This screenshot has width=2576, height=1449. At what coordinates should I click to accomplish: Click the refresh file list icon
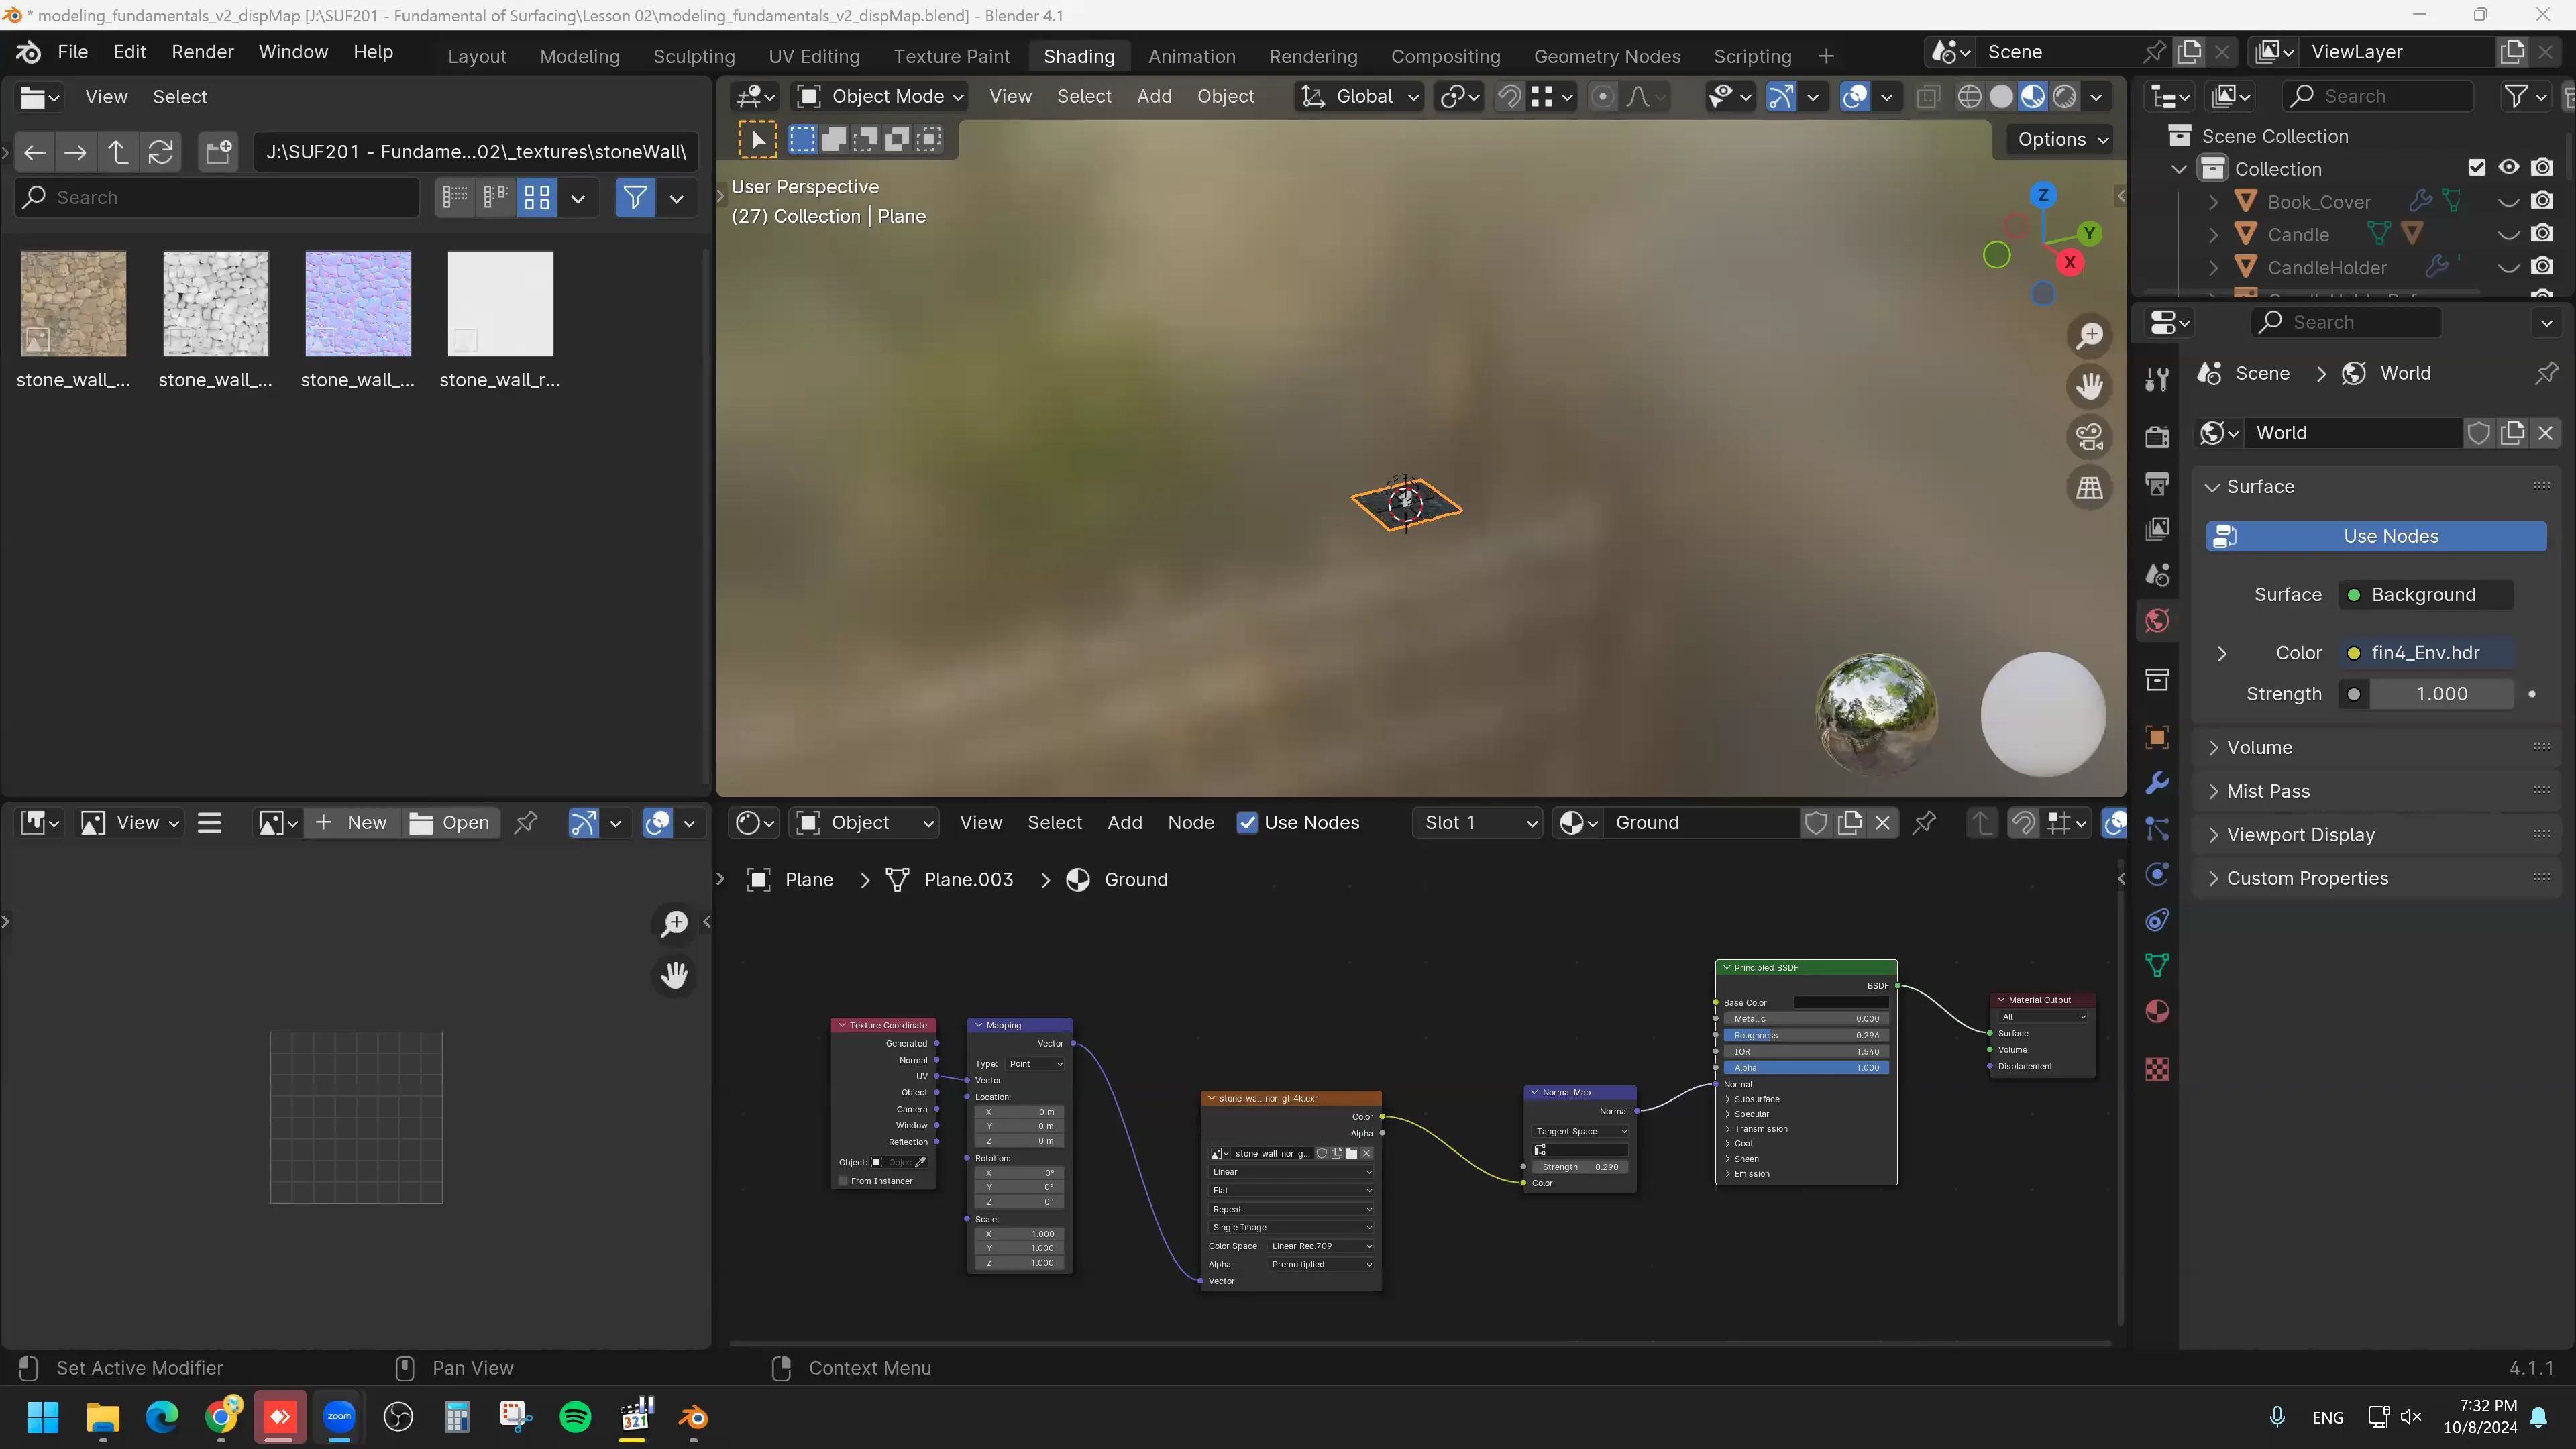pyautogui.click(x=161, y=152)
